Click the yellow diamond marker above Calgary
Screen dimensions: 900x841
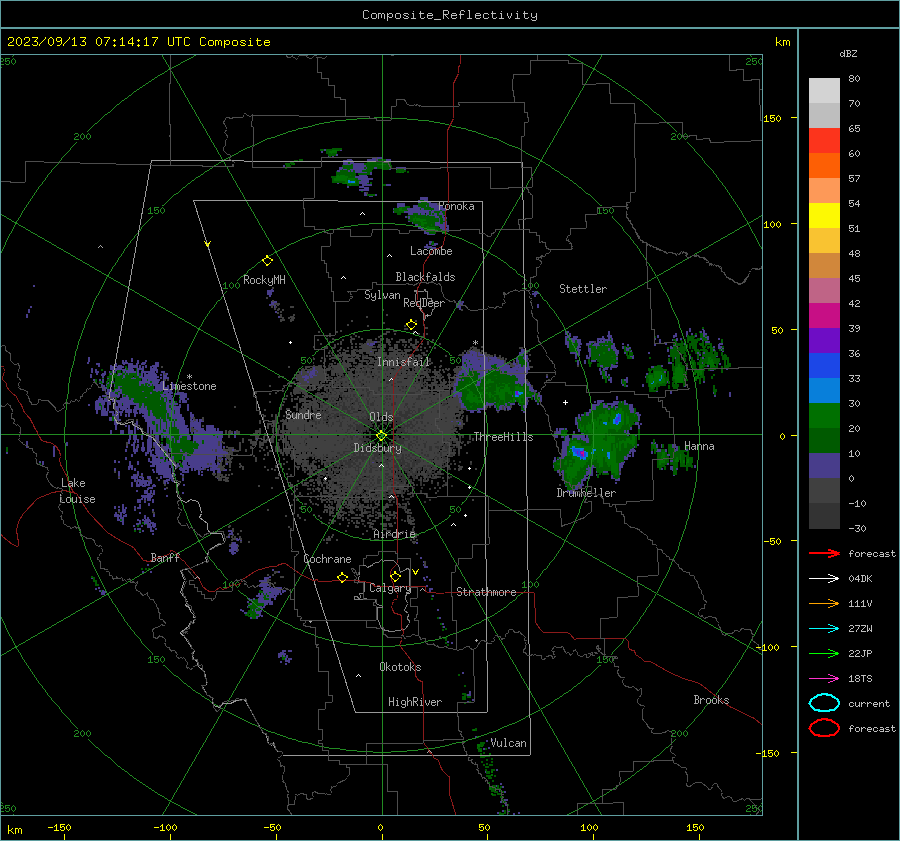(395, 576)
